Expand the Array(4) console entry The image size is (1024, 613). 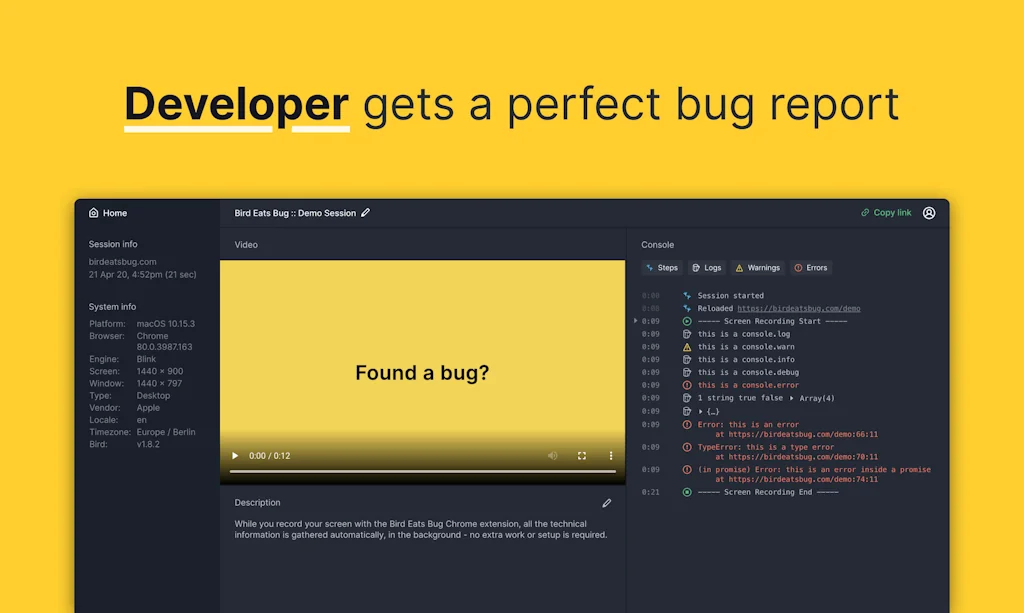pos(793,398)
